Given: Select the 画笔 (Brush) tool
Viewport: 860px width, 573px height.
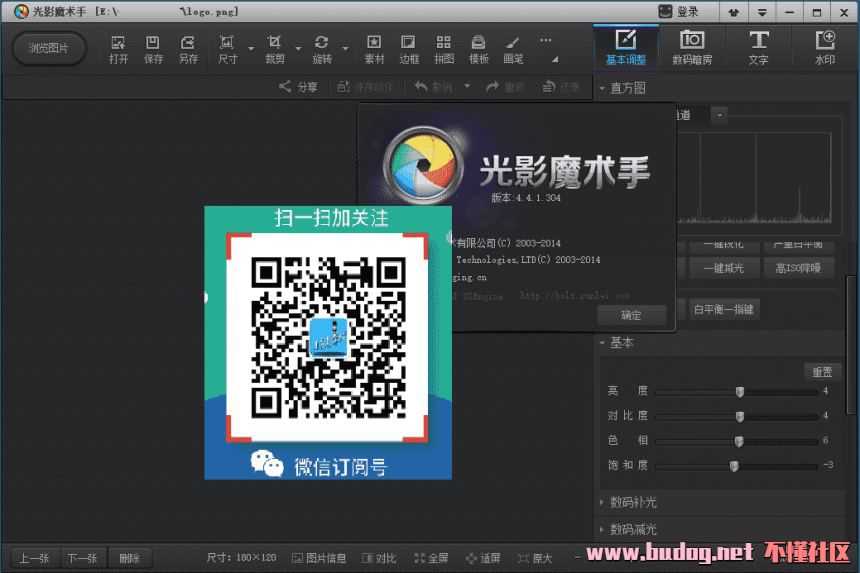Looking at the screenshot, I should (x=513, y=48).
